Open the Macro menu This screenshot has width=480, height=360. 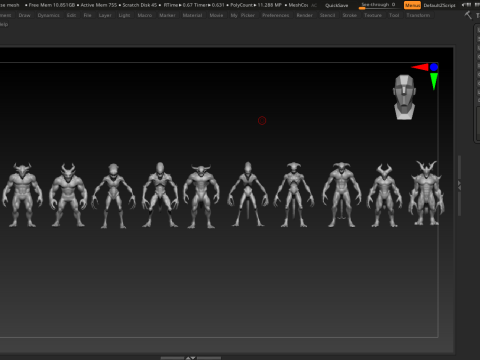point(145,15)
